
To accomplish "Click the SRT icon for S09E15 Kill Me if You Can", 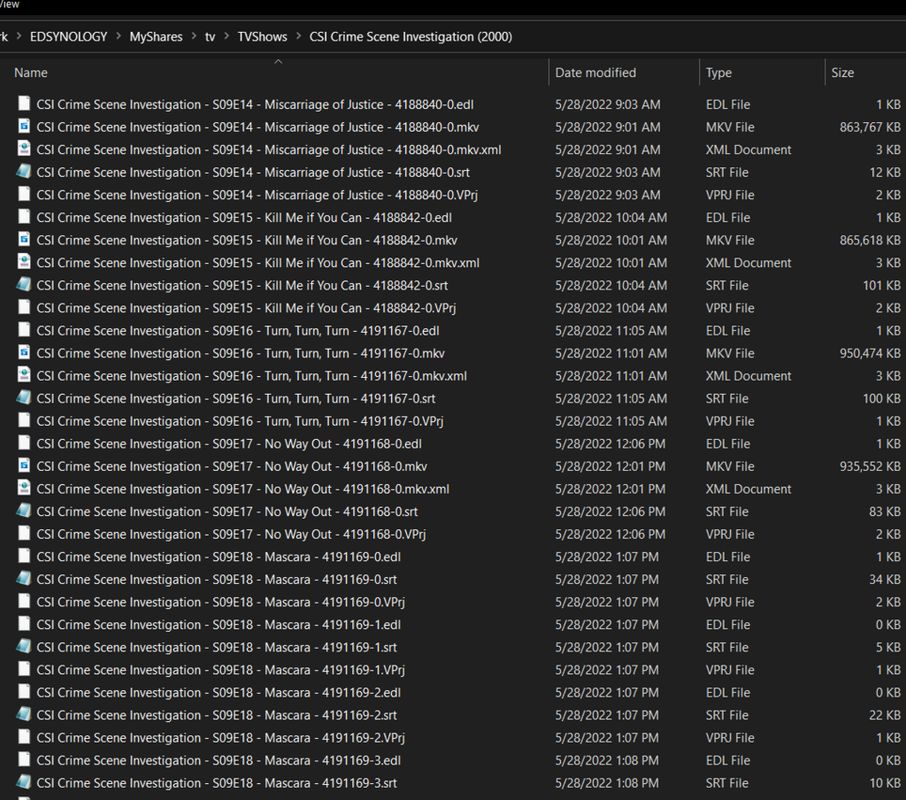I will (24, 285).
